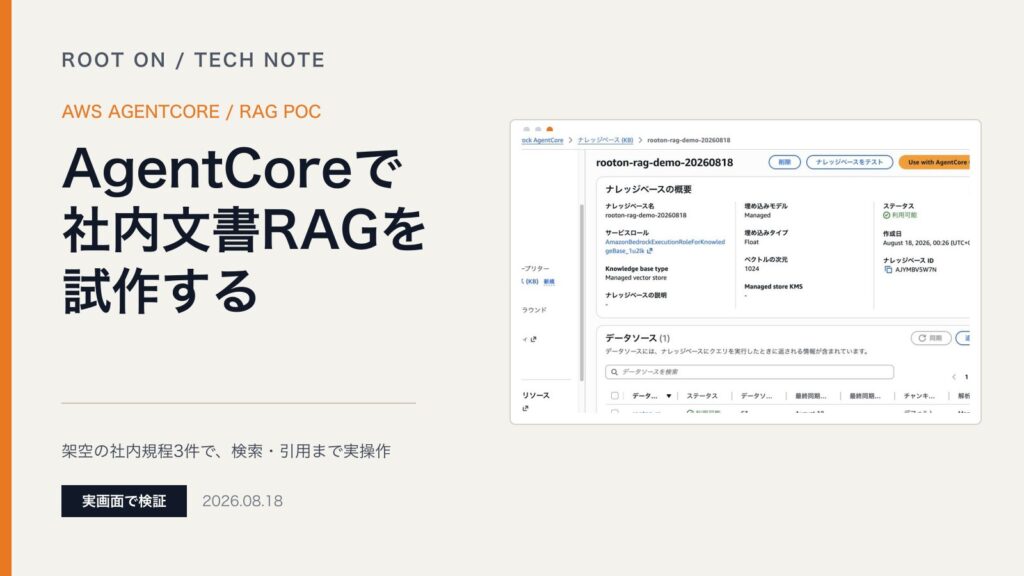The width and height of the screenshot is (1024, 576).
Task: Click the チャンキ... column header
Action: [x=919, y=396]
